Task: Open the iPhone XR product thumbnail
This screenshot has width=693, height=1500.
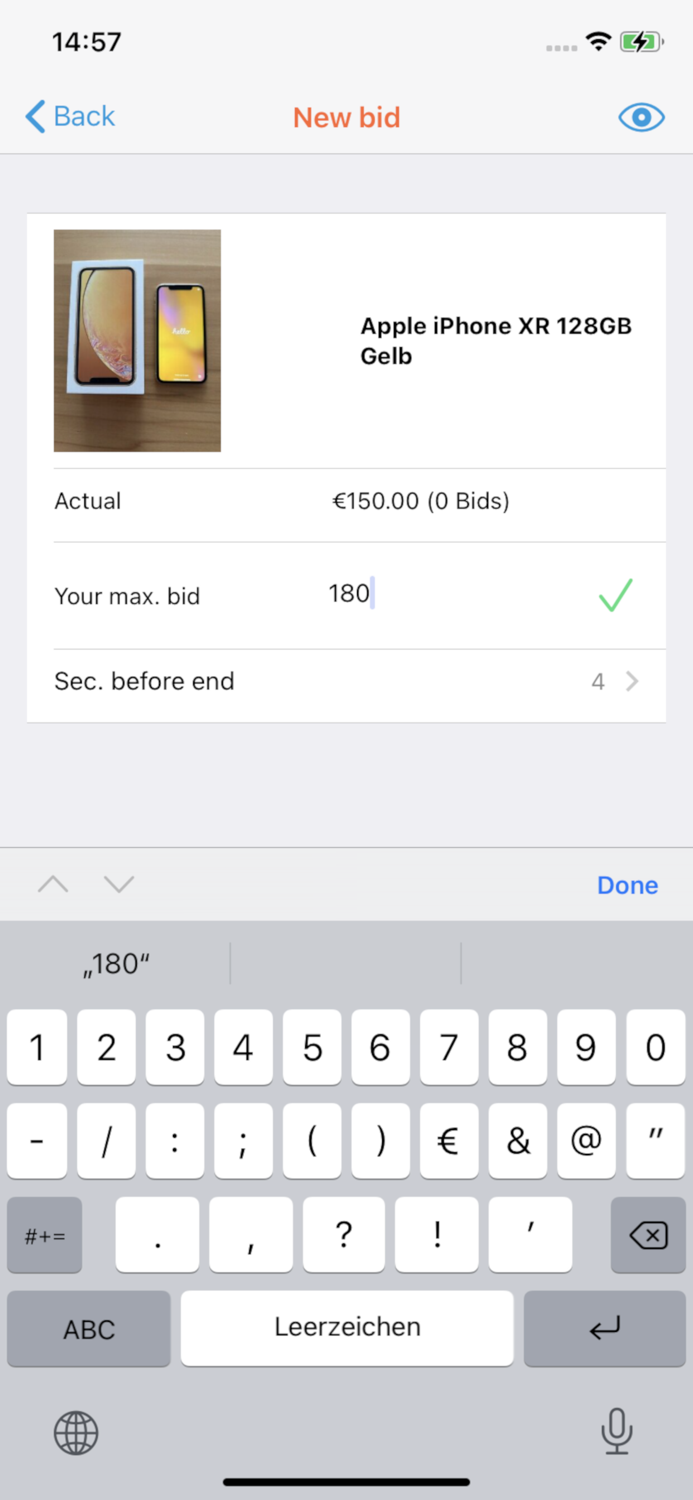Action: pyautogui.click(x=137, y=339)
